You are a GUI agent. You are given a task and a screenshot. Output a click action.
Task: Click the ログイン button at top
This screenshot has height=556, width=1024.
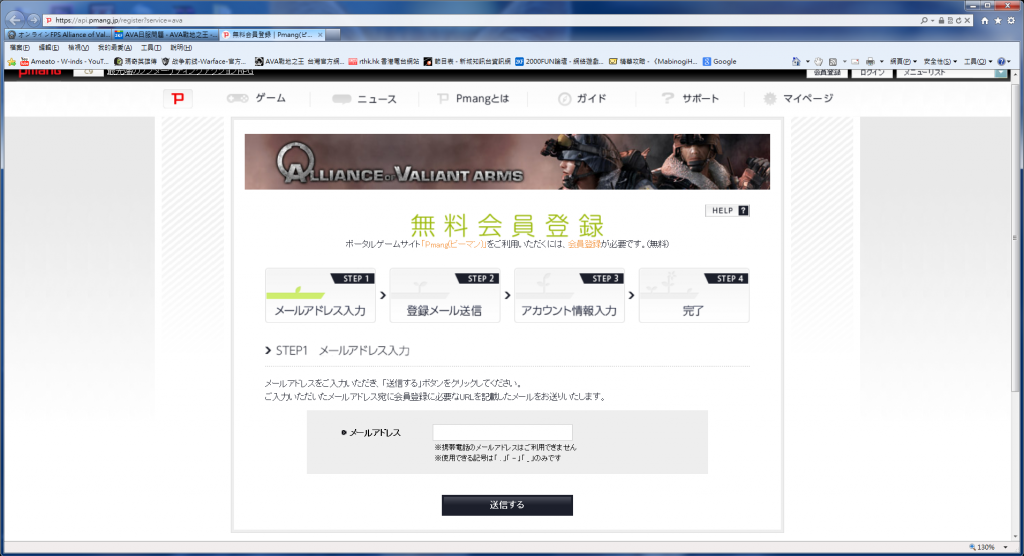[872, 73]
